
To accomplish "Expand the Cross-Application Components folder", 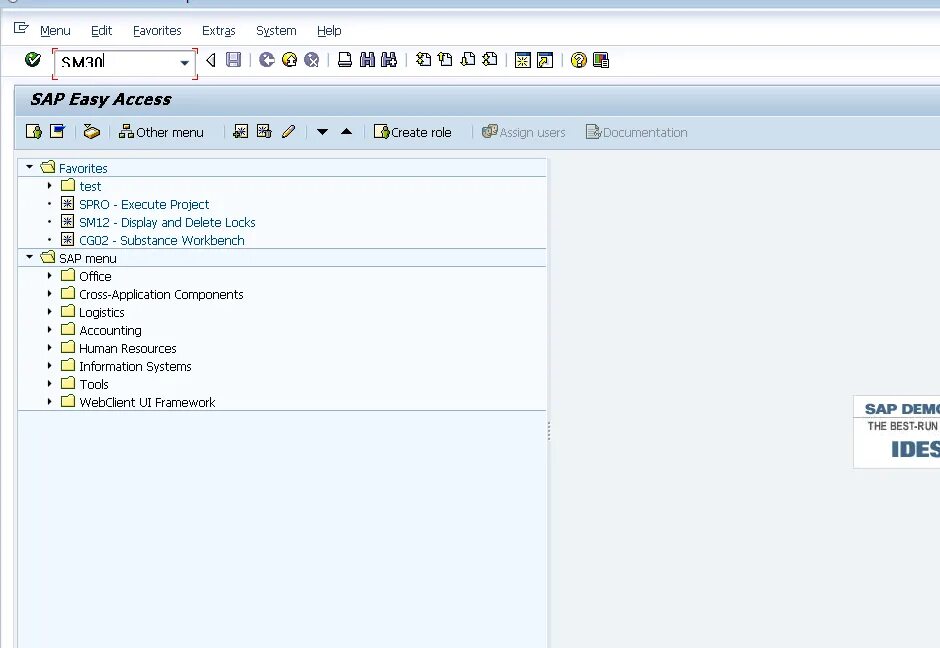I will 49,294.
